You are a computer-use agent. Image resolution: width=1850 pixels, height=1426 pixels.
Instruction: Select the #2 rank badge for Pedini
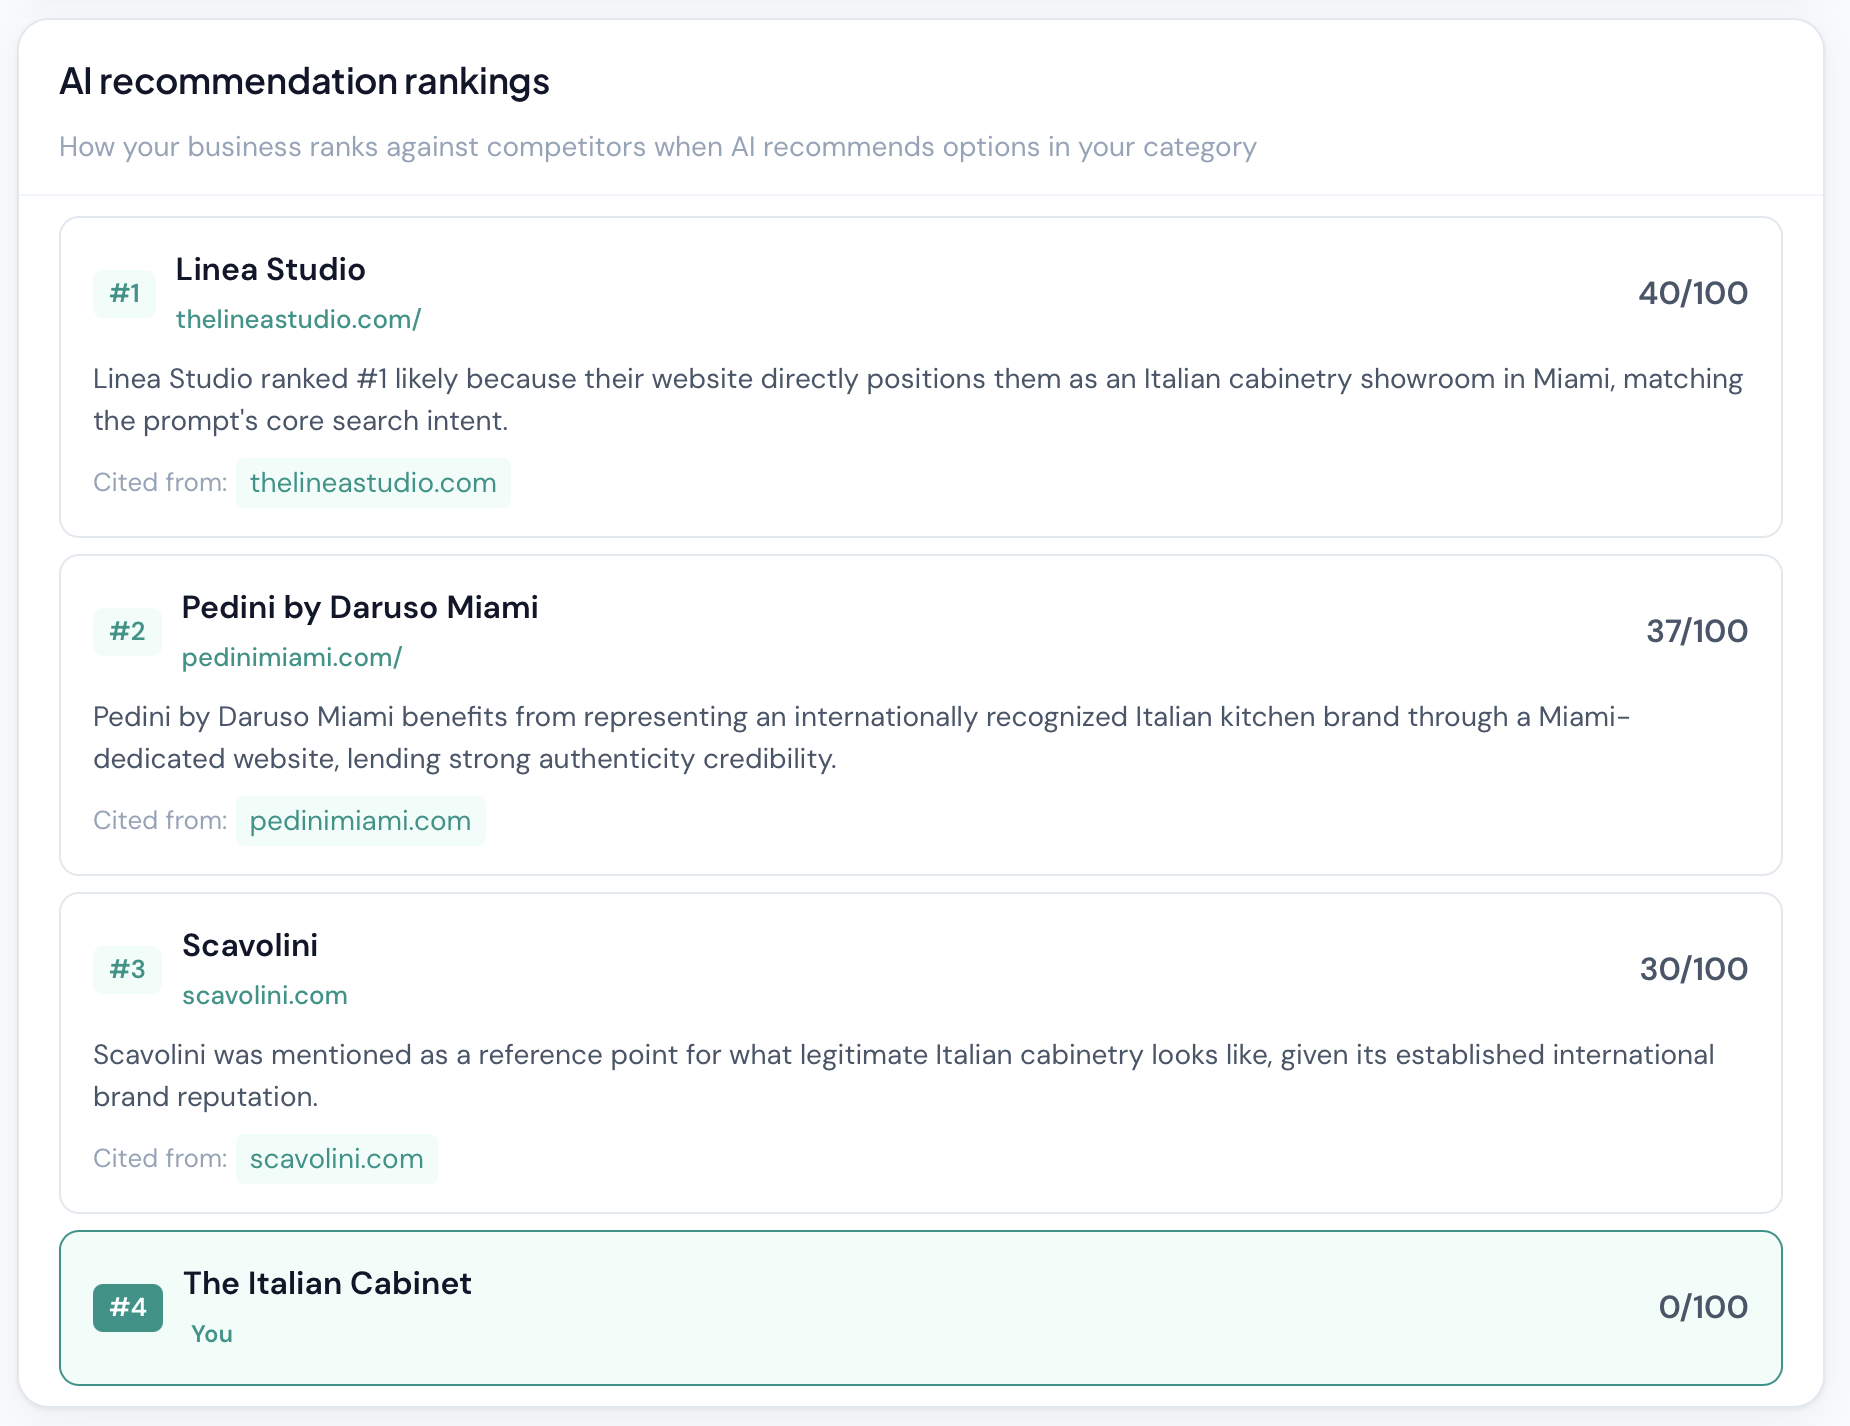[127, 631]
